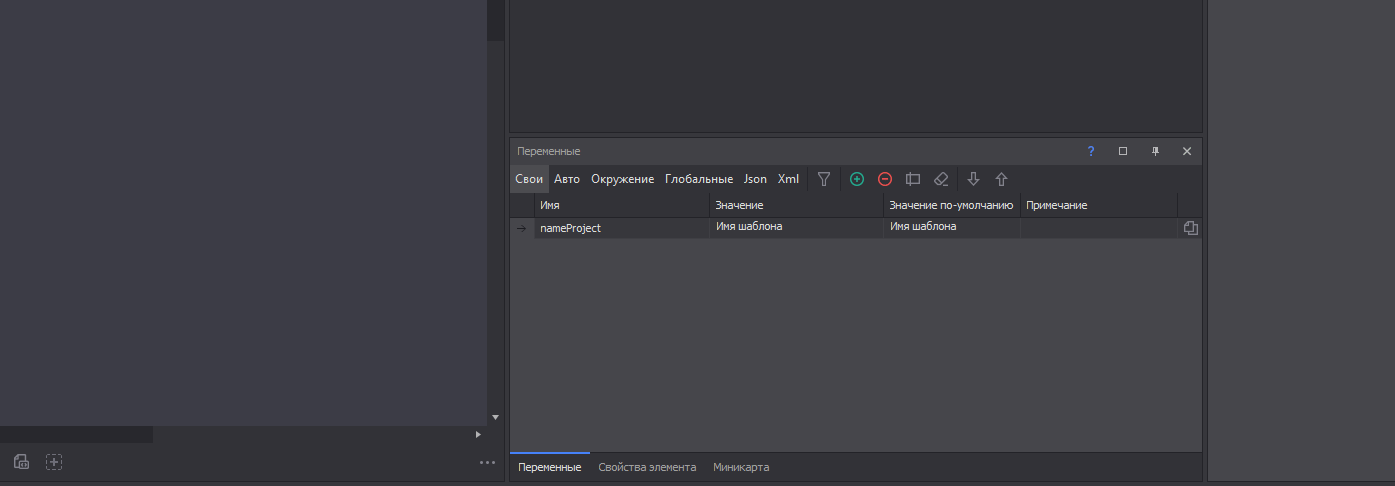Add a new variable with green plus icon
The image size is (1395, 486).
[x=857, y=179]
